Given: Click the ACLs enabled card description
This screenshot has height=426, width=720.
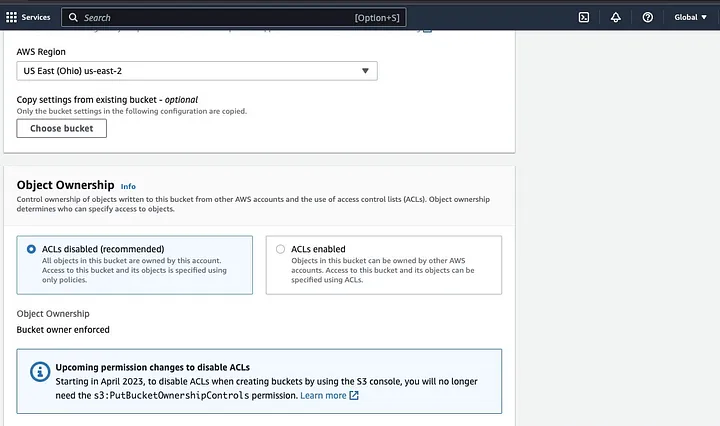Looking at the screenshot, I should [x=382, y=270].
